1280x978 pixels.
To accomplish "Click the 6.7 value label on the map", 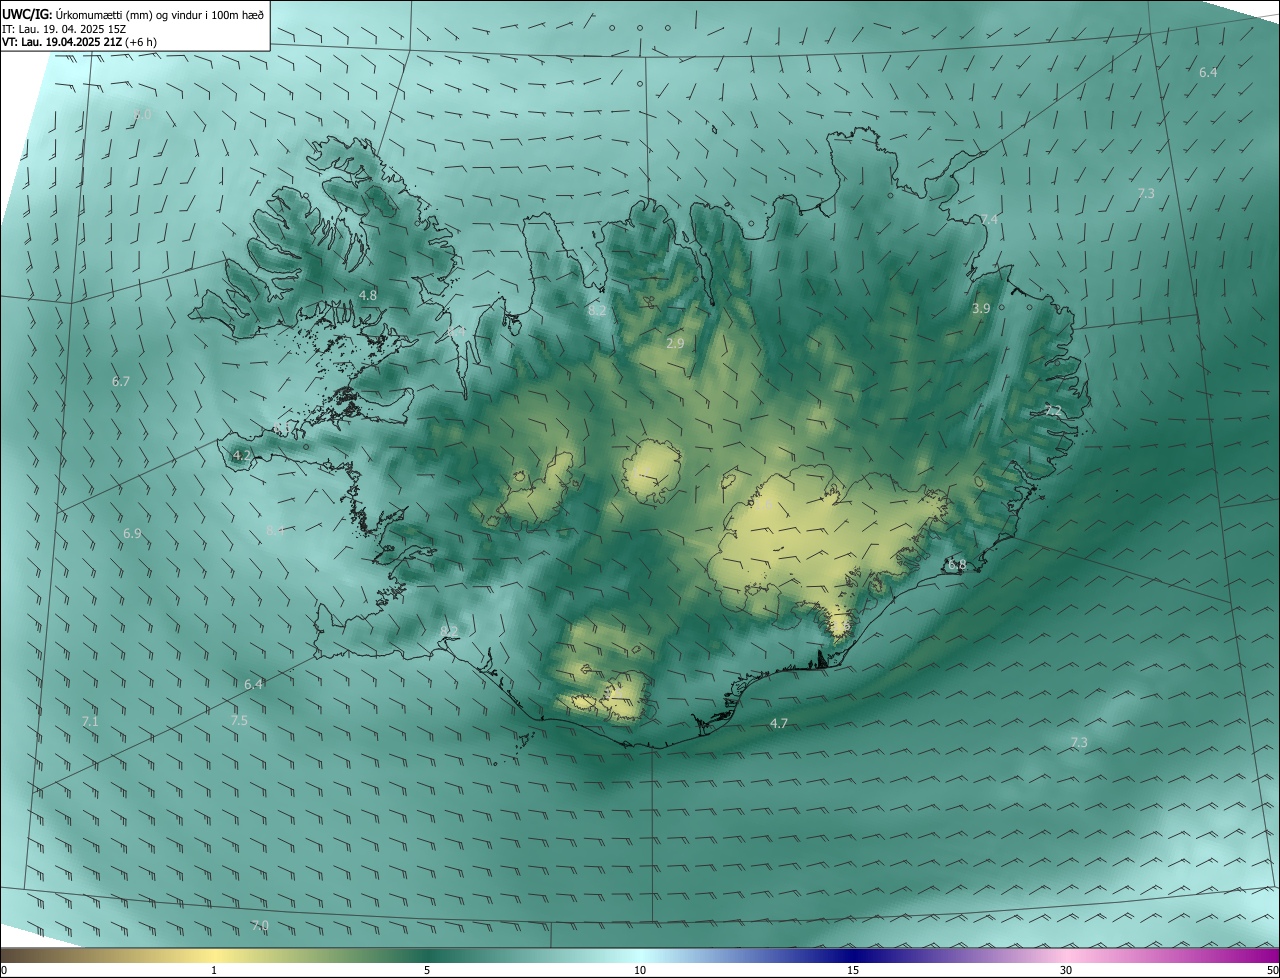I will (x=121, y=382).
